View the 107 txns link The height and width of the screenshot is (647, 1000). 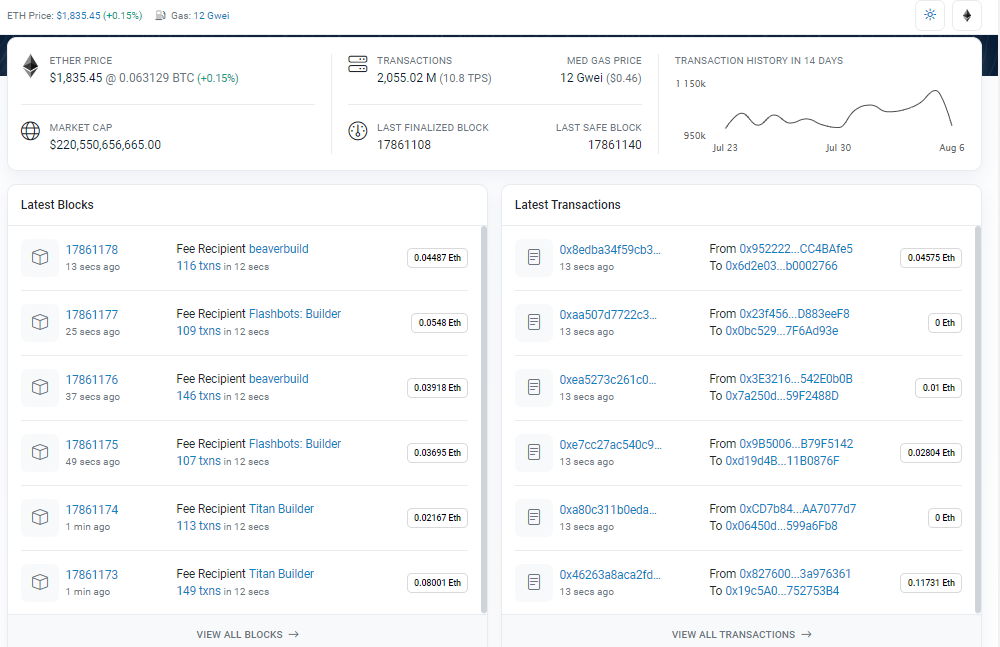pos(198,461)
